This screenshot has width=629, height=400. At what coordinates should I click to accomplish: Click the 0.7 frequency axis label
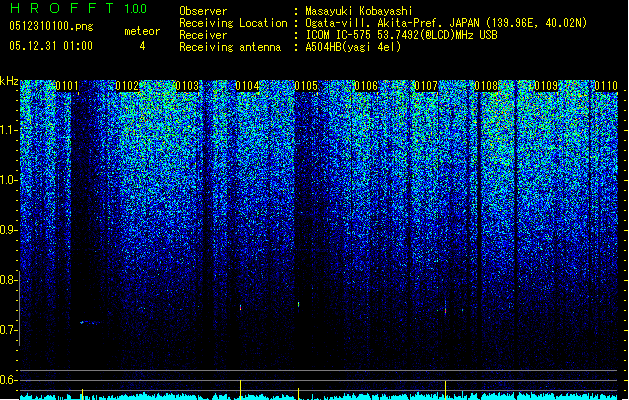coord(8,330)
